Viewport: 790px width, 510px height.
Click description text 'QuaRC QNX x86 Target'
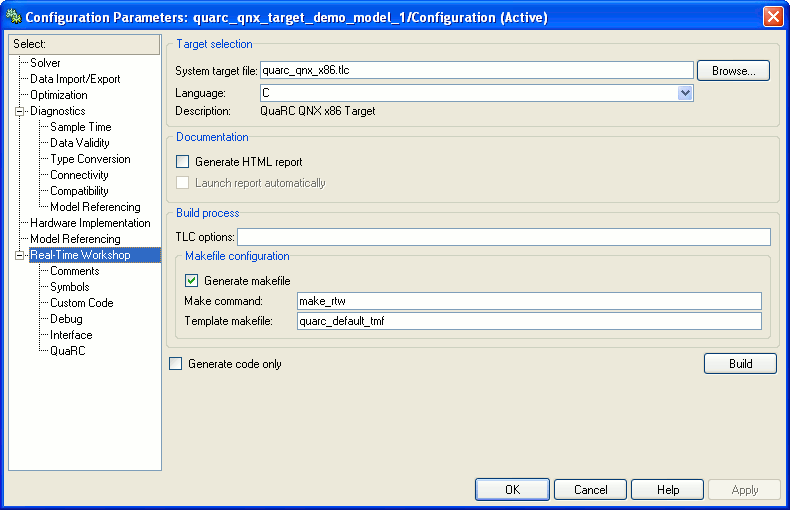coord(317,111)
